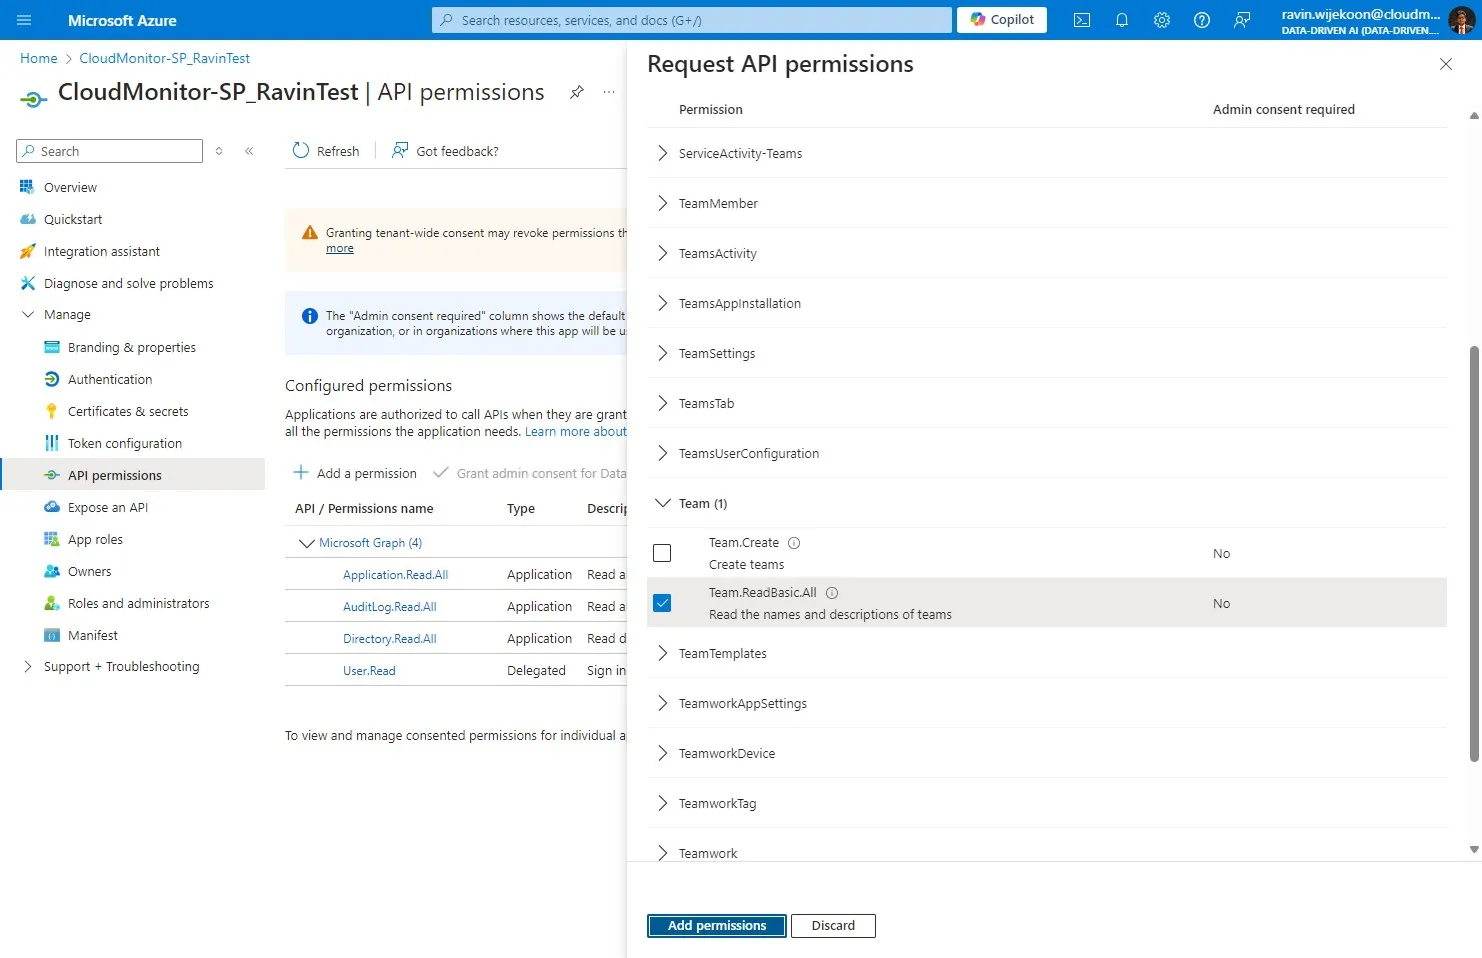The width and height of the screenshot is (1482, 958).
Task: Expand the TeamworkTag permission group
Action: [662, 803]
